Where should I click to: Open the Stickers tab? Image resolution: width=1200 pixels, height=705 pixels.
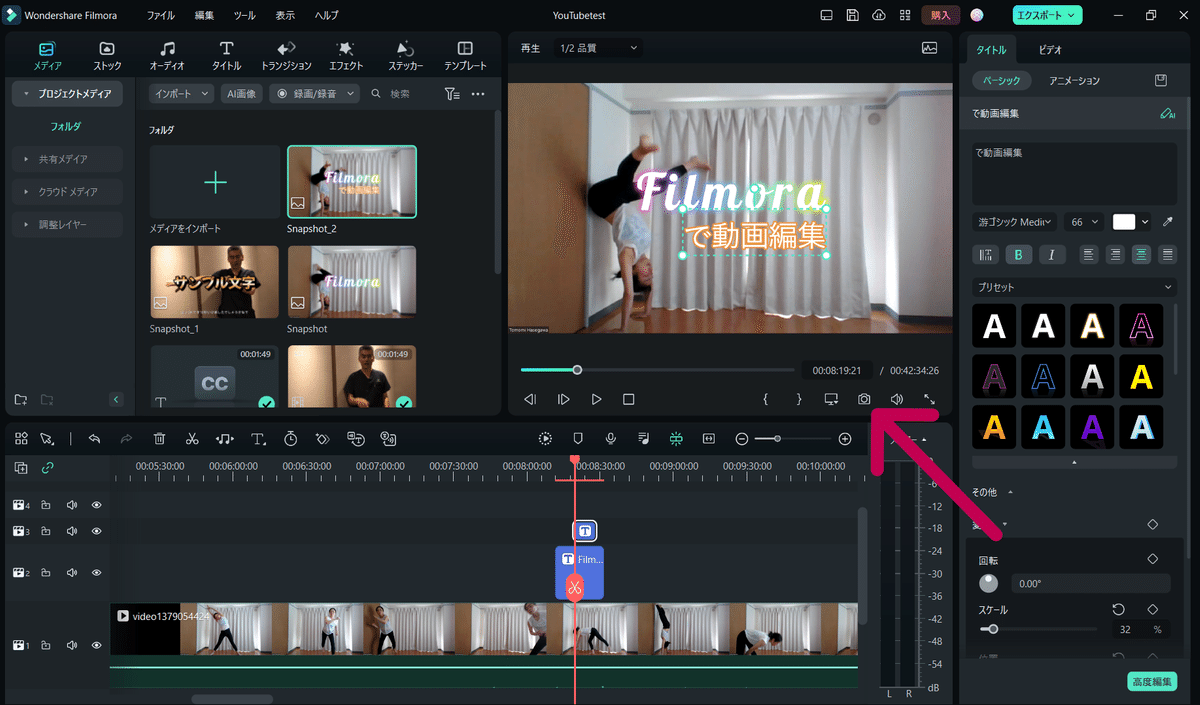[x=405, y=56]
